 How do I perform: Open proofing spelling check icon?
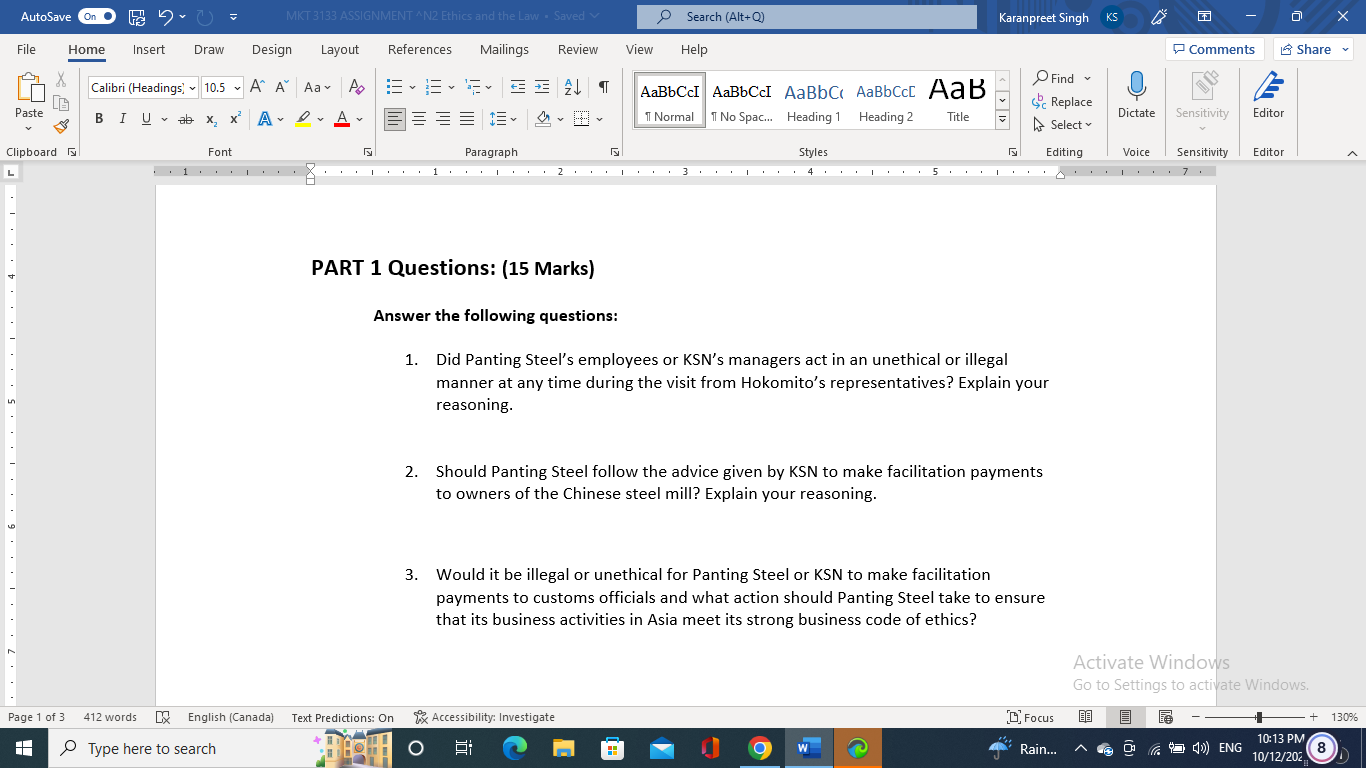(x=163, y=717)
